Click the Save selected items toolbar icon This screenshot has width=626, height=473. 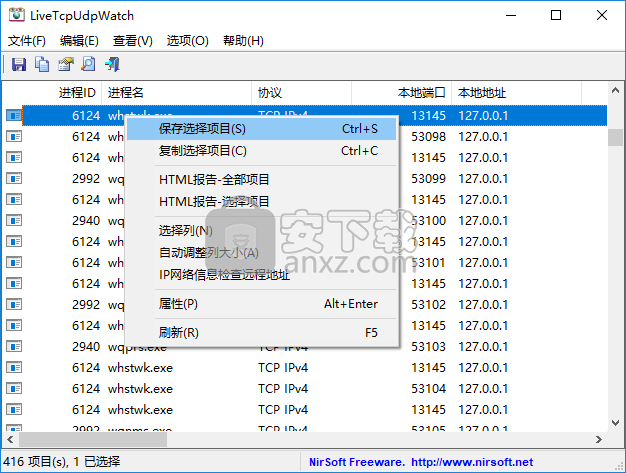point(18,64)
